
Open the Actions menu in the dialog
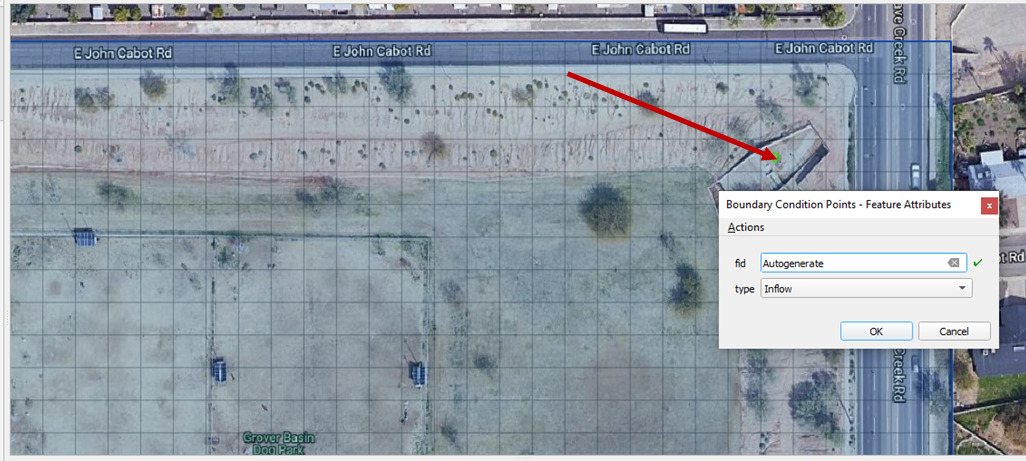click(x=746, y=227)
